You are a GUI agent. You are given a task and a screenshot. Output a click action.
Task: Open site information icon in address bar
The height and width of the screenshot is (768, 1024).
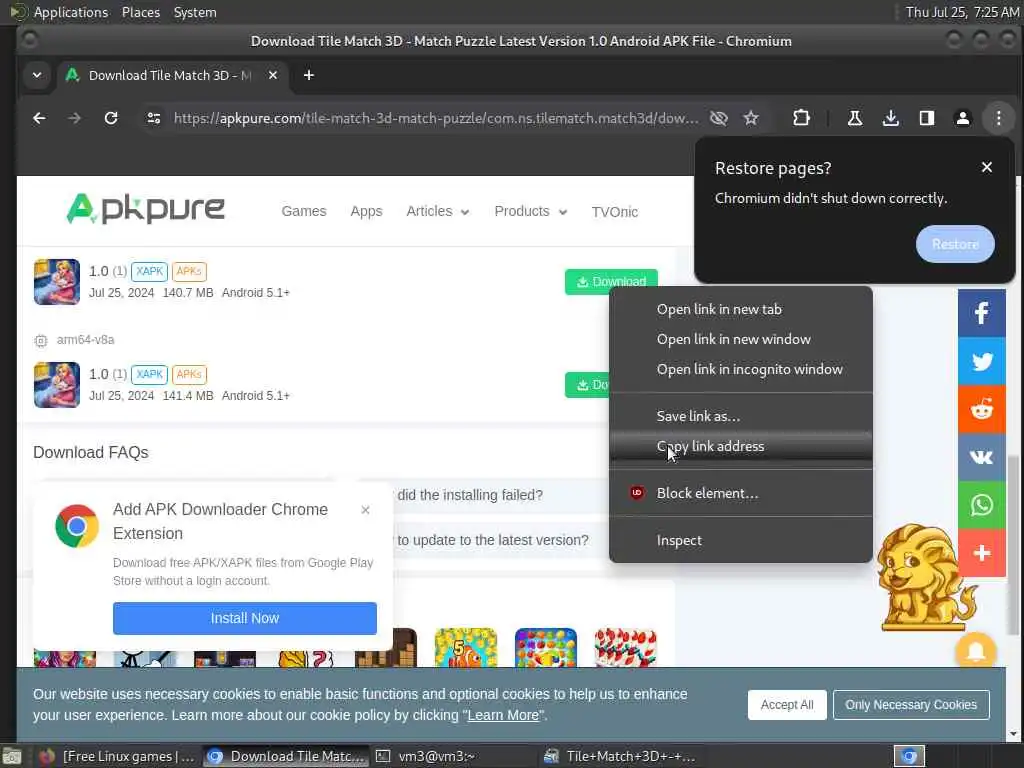pyautogui.click(x=153, y=118)
